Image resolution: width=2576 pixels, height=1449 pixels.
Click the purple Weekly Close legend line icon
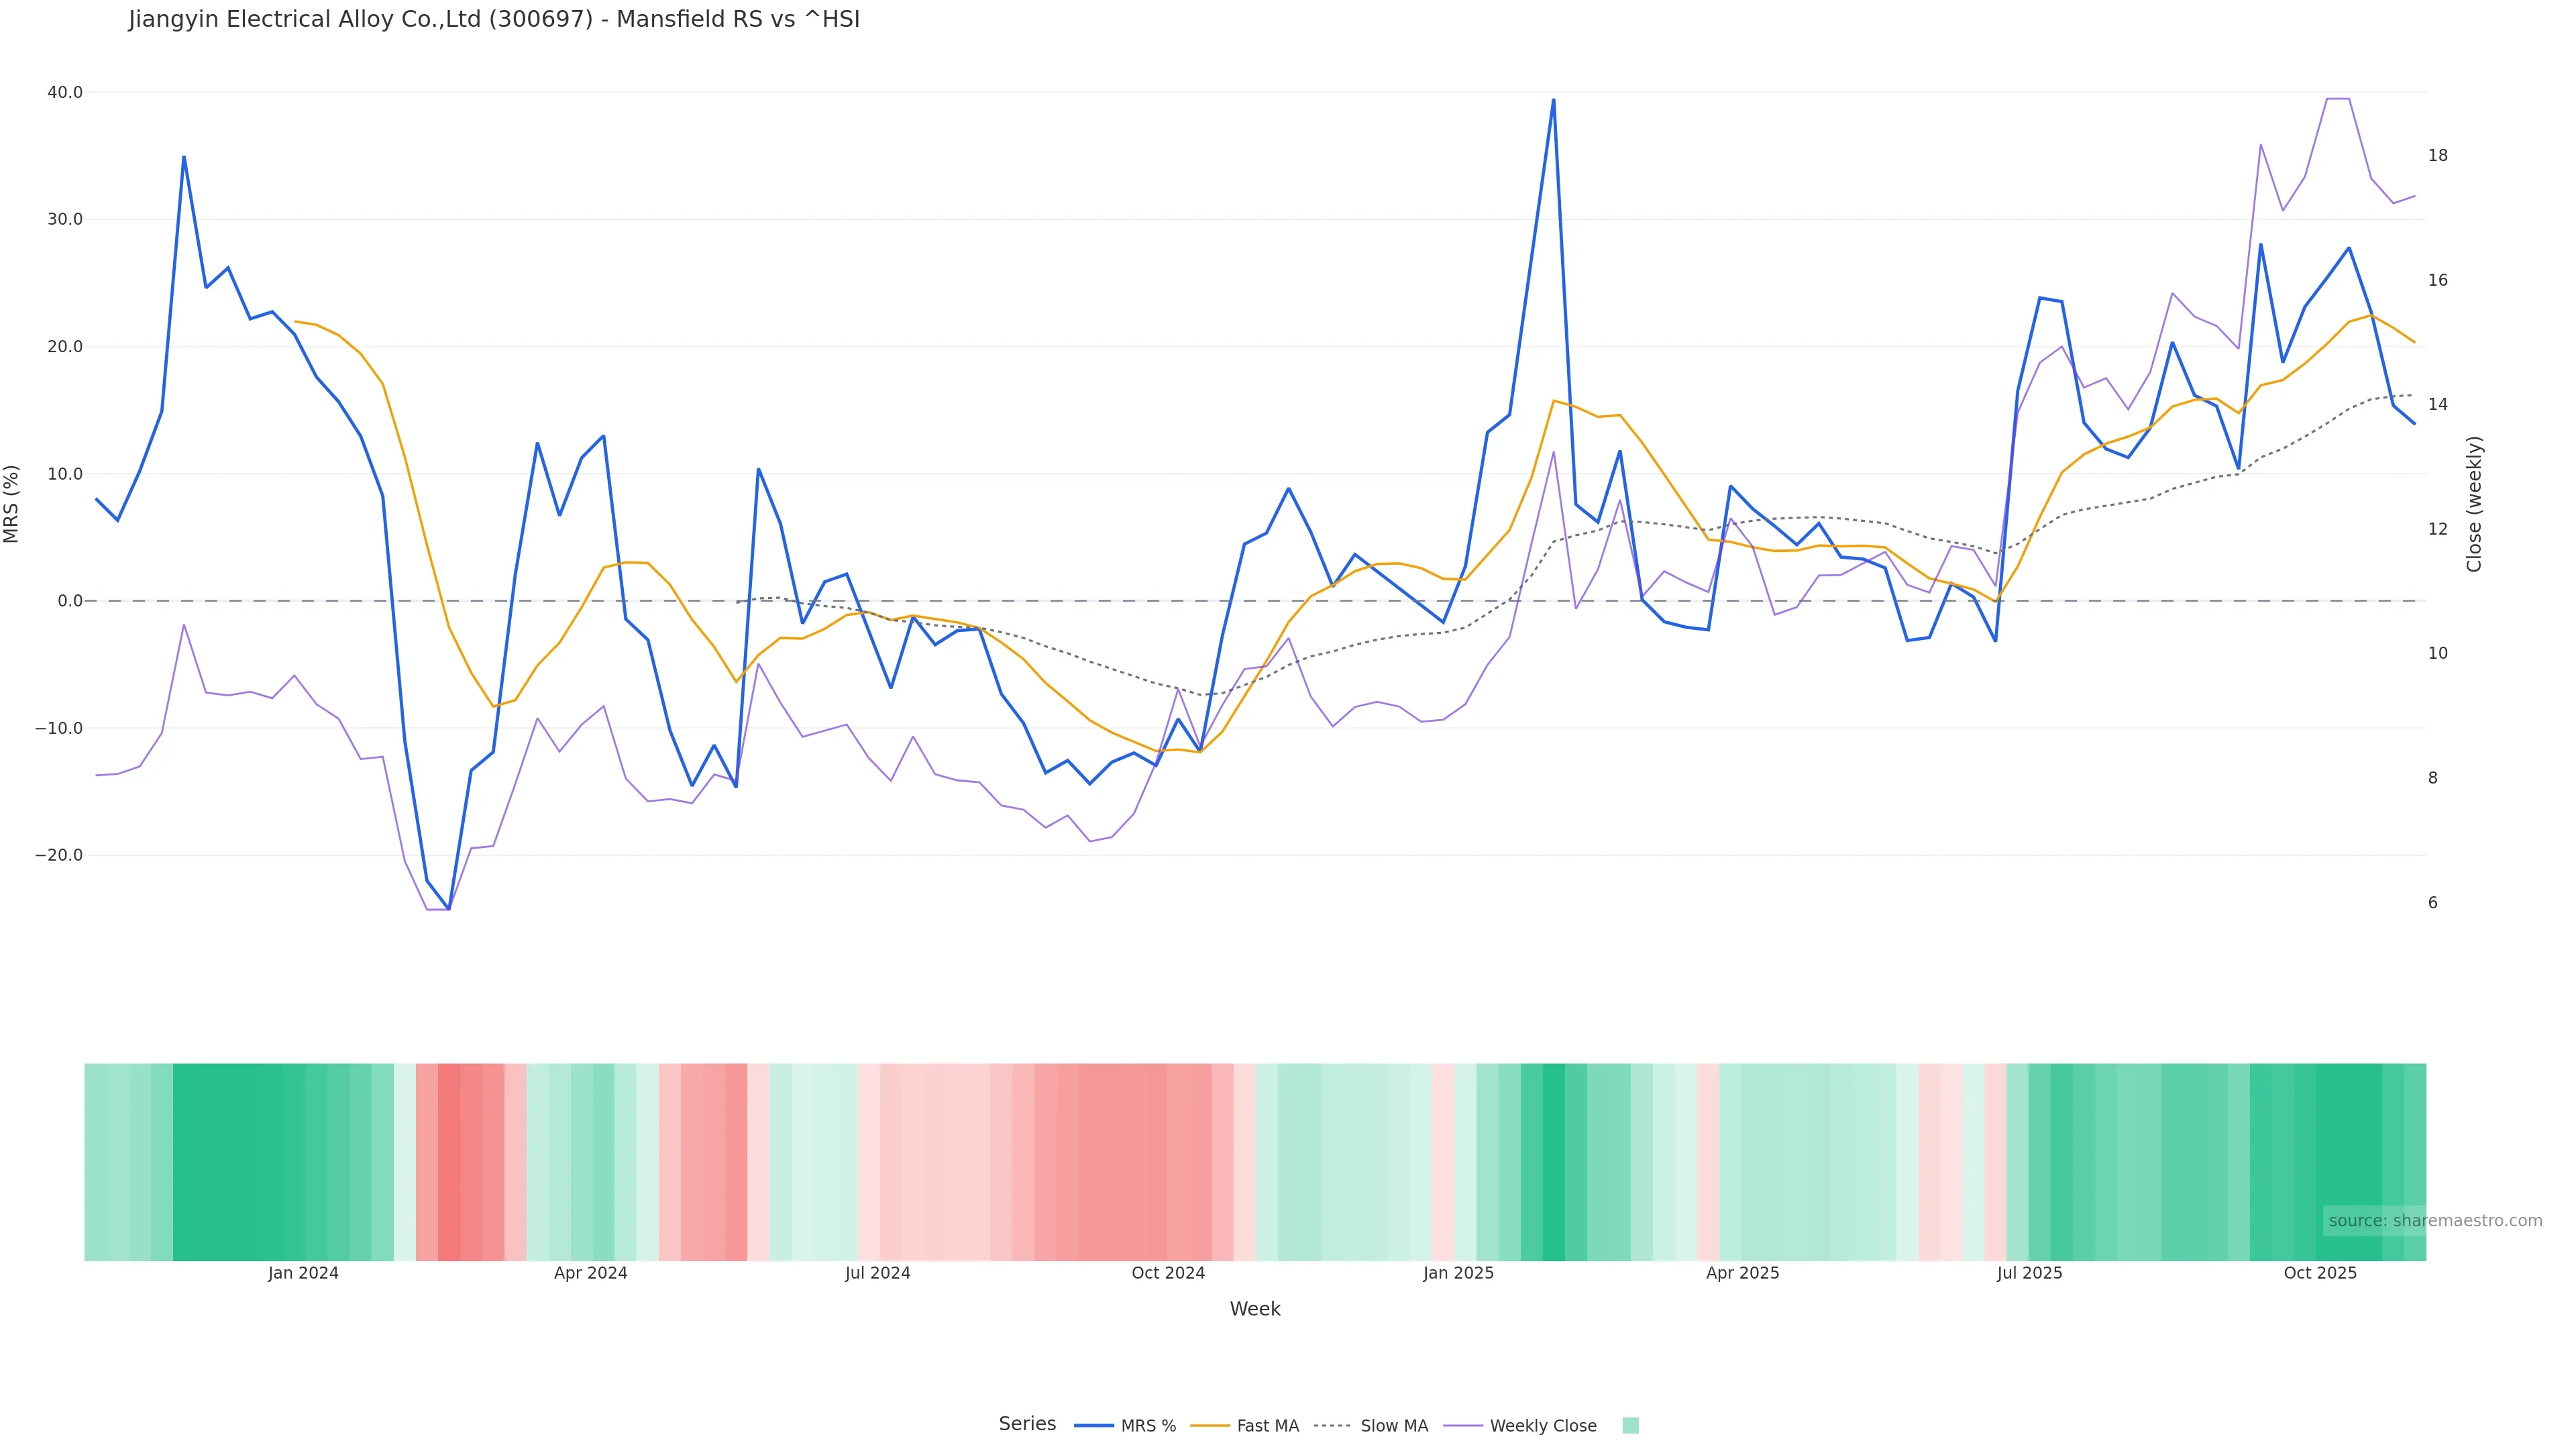(x=1463, y=1426)
